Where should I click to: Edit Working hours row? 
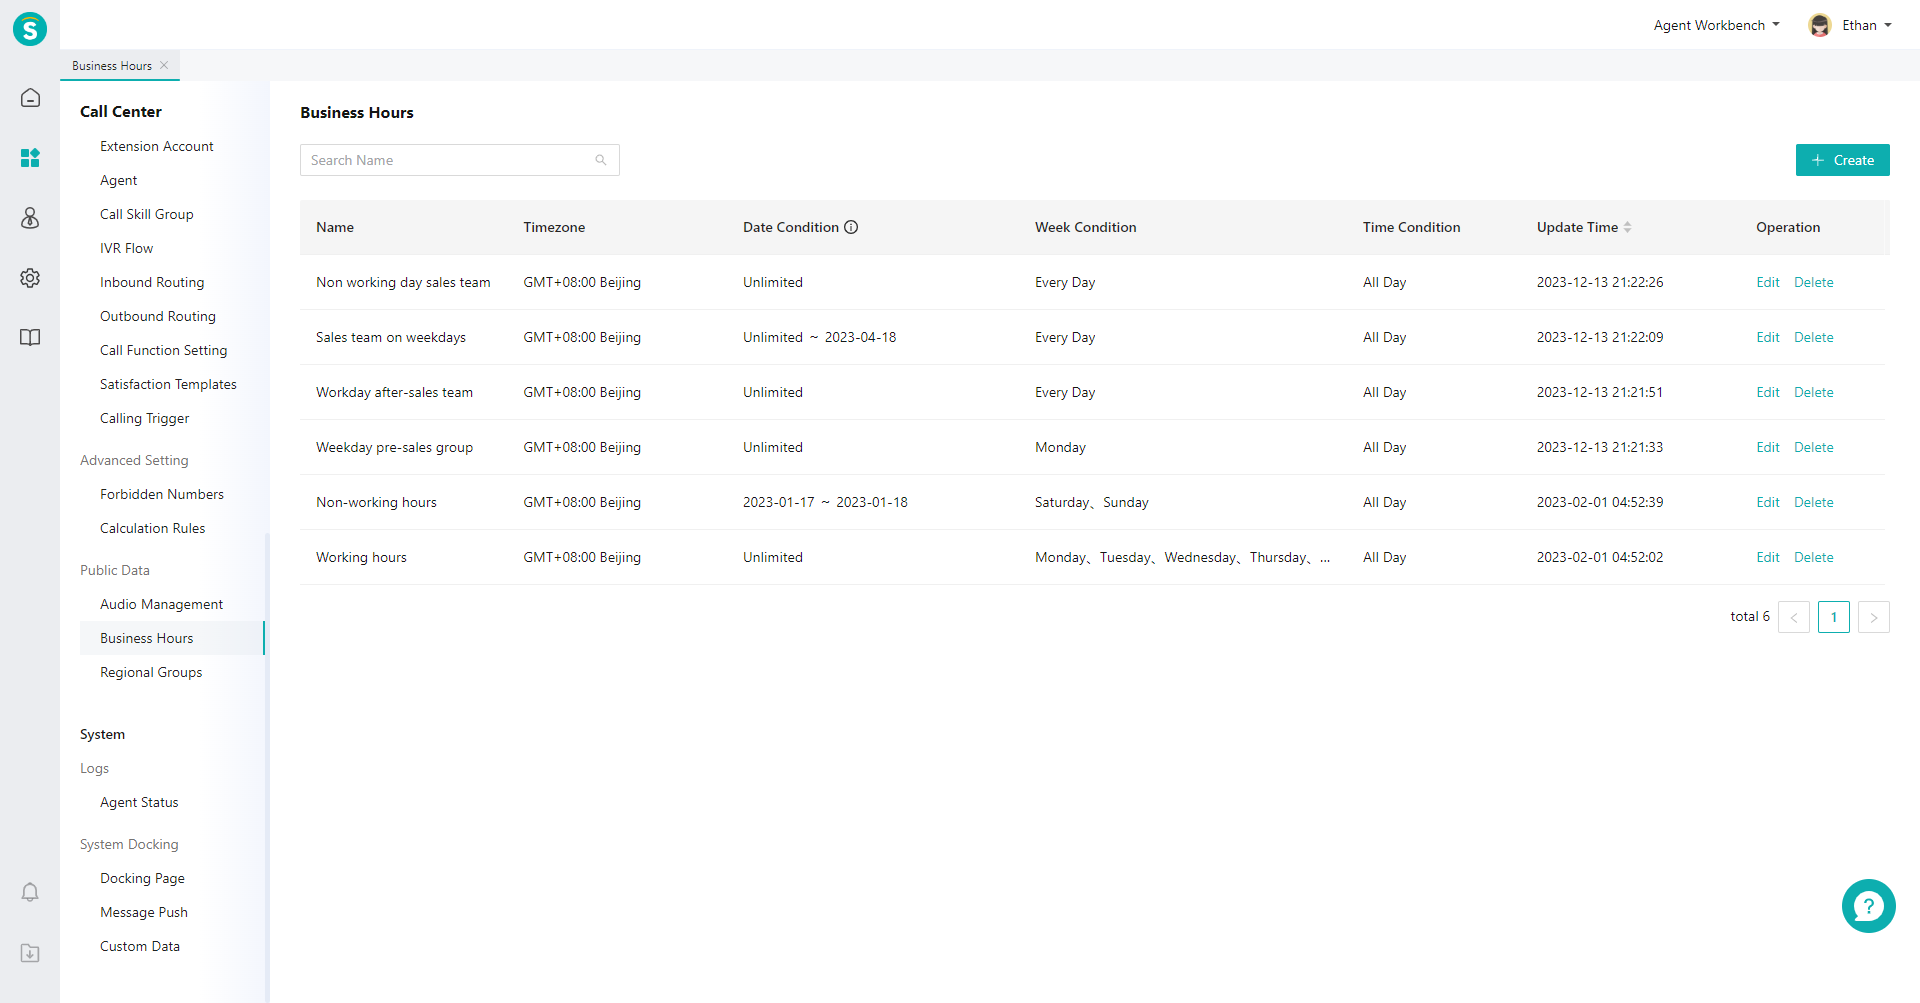point(1768,557)
